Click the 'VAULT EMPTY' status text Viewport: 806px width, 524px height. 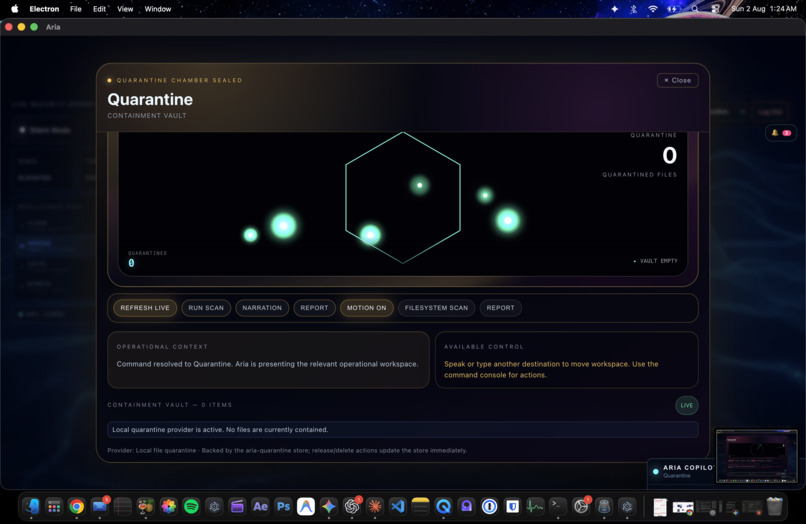click(x=658, y=261)
